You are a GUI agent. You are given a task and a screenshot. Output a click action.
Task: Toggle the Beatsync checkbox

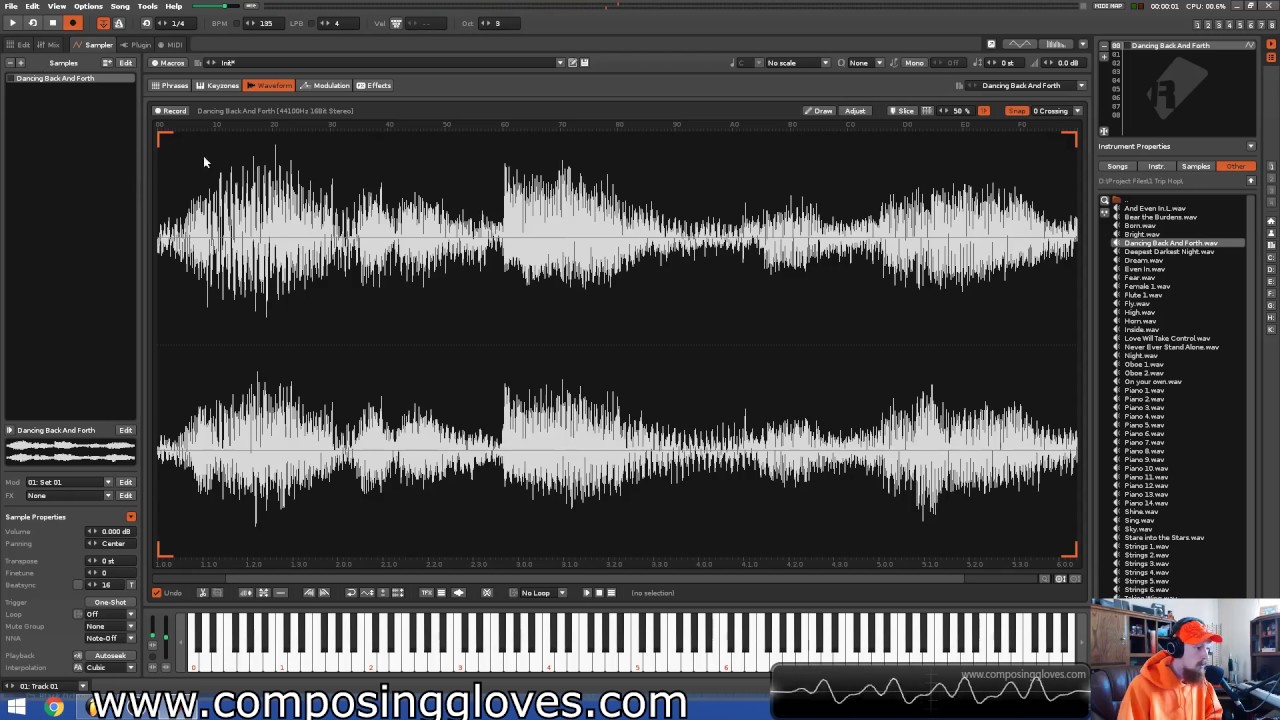78,584
